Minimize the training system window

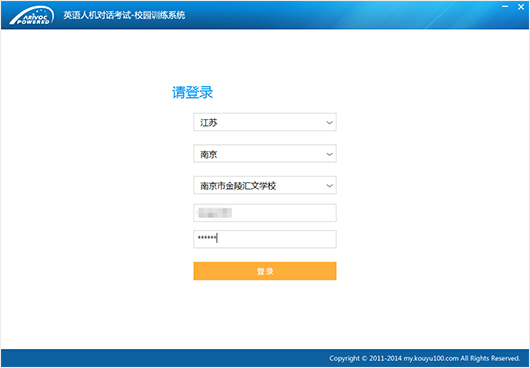click(x=505, y=7)
